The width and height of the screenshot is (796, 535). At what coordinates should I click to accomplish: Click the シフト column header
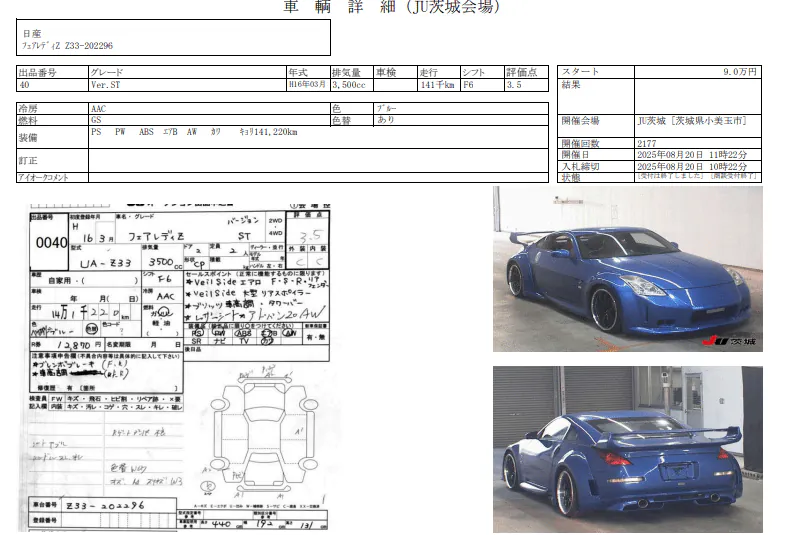click(x=474, y=72)
